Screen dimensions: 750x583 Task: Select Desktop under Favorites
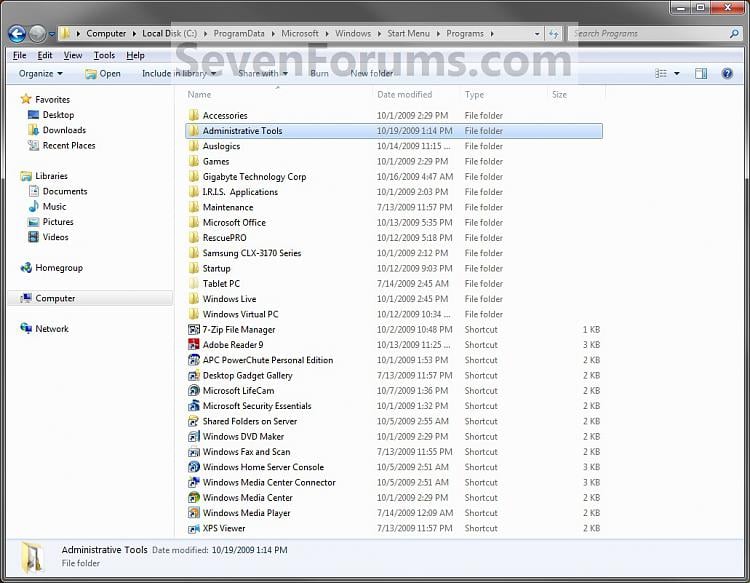click(x=58, y=115)
